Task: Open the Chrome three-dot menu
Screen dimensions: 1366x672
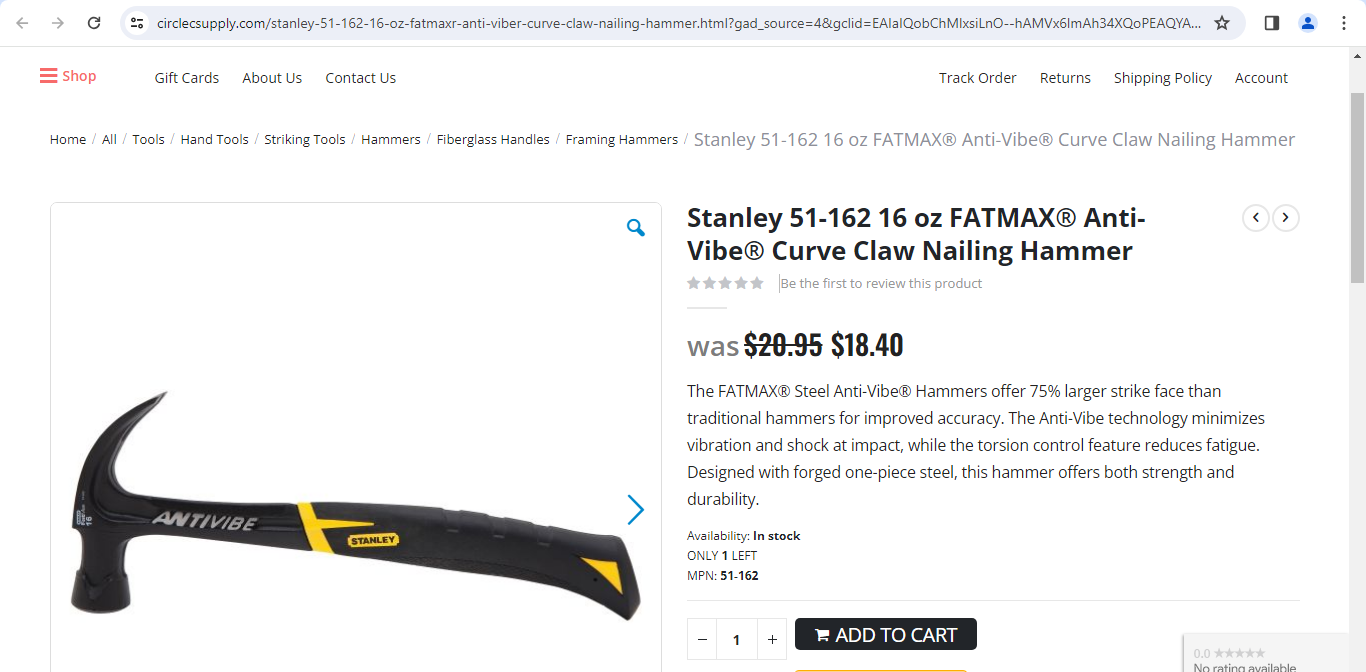Action: coord(1344,22)
